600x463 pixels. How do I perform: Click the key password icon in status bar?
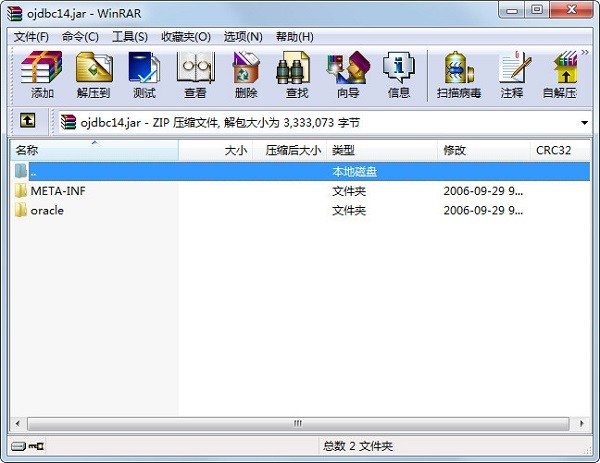[x=36, y=446]
